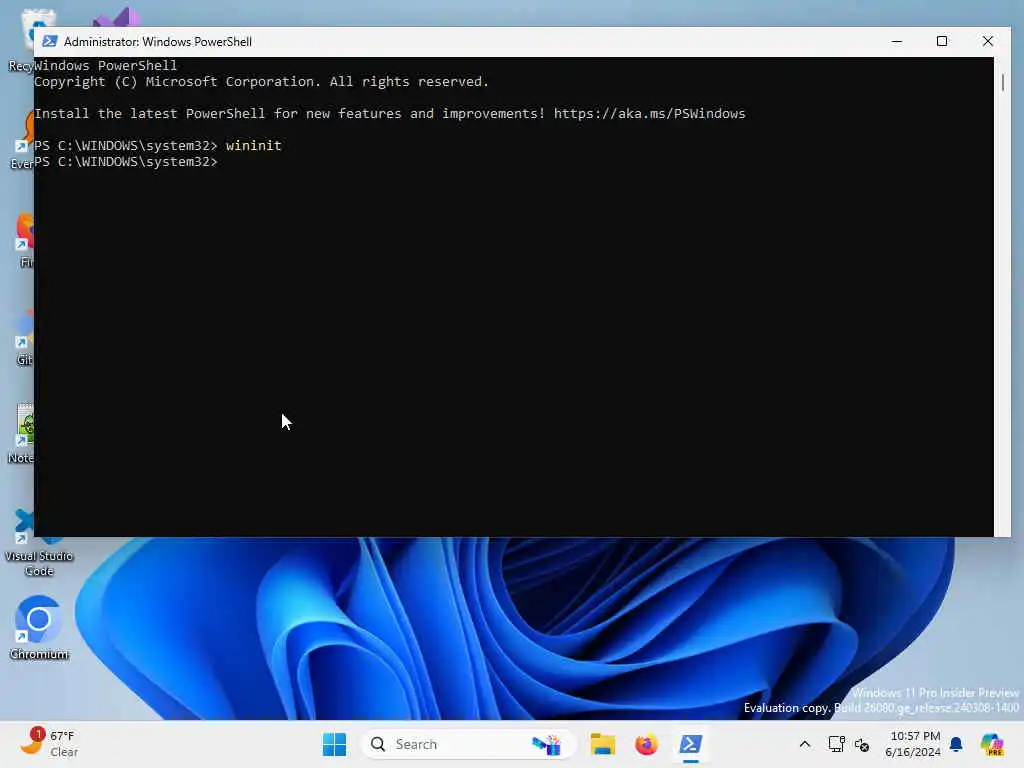
Task: Show hidden system tray icons
Action: (x=805, y=744)
